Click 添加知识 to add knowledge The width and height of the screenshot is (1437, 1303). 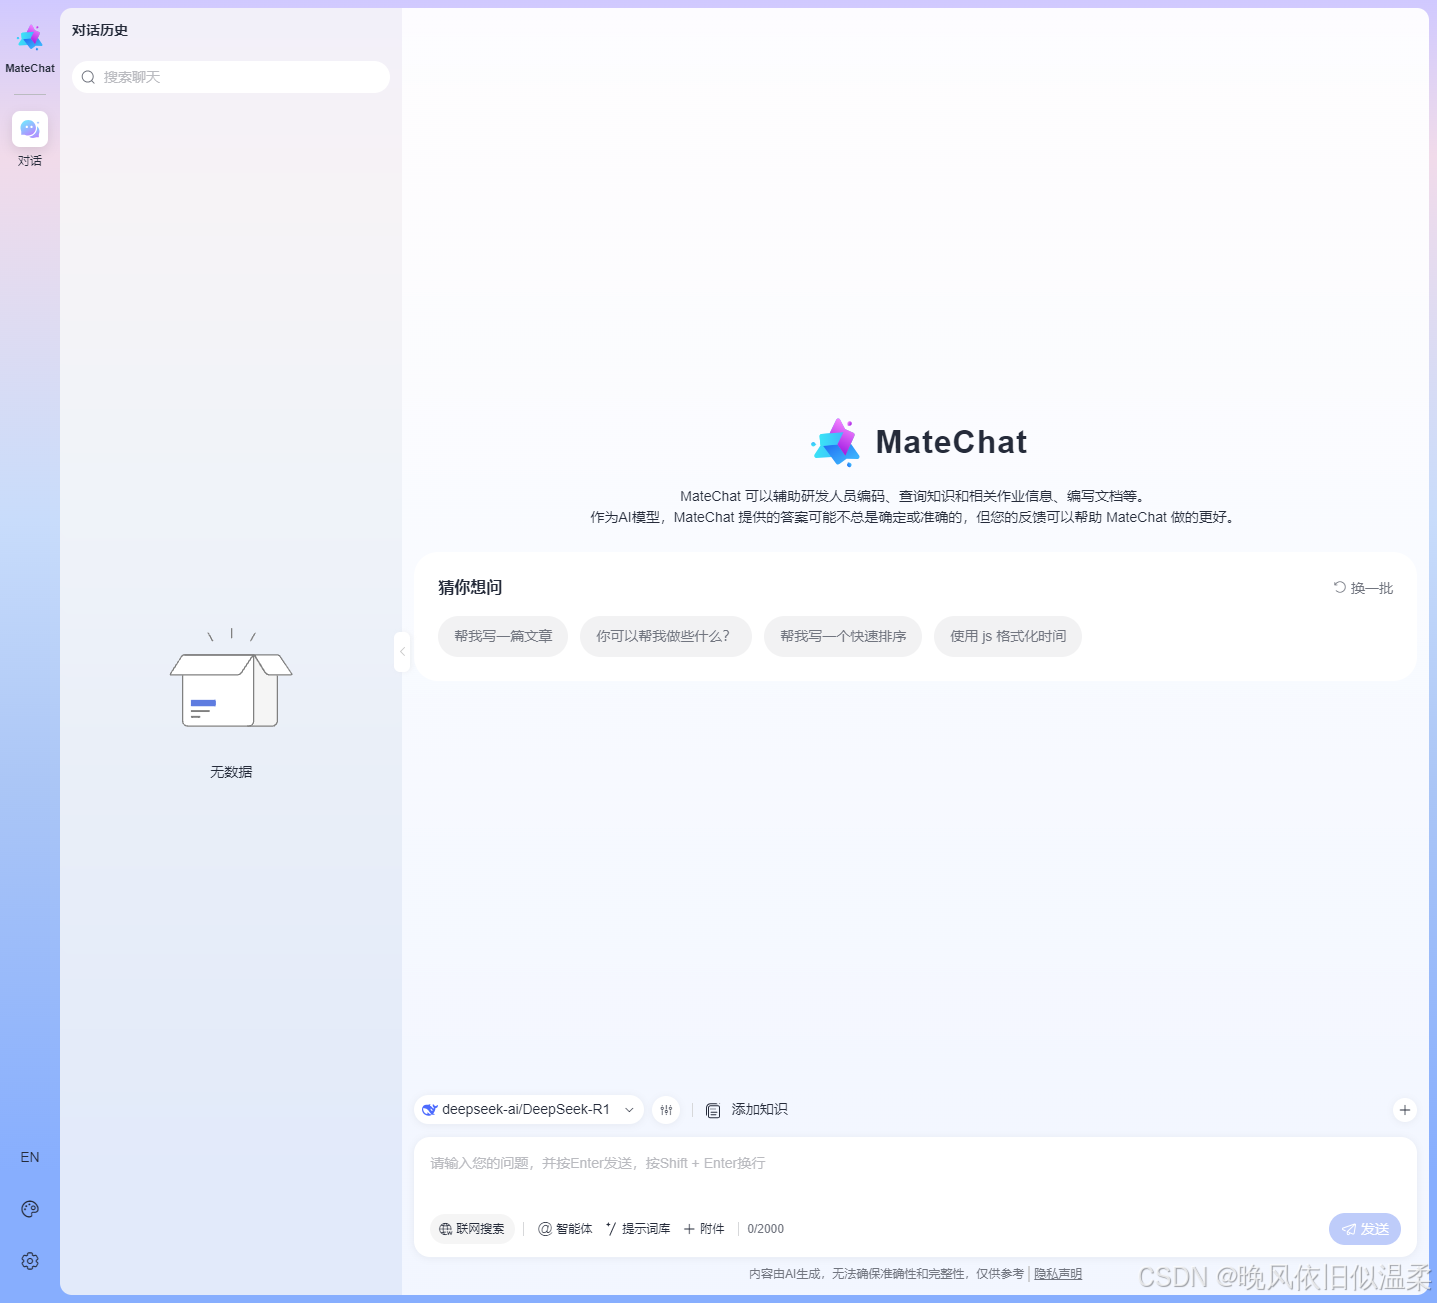746,1110
